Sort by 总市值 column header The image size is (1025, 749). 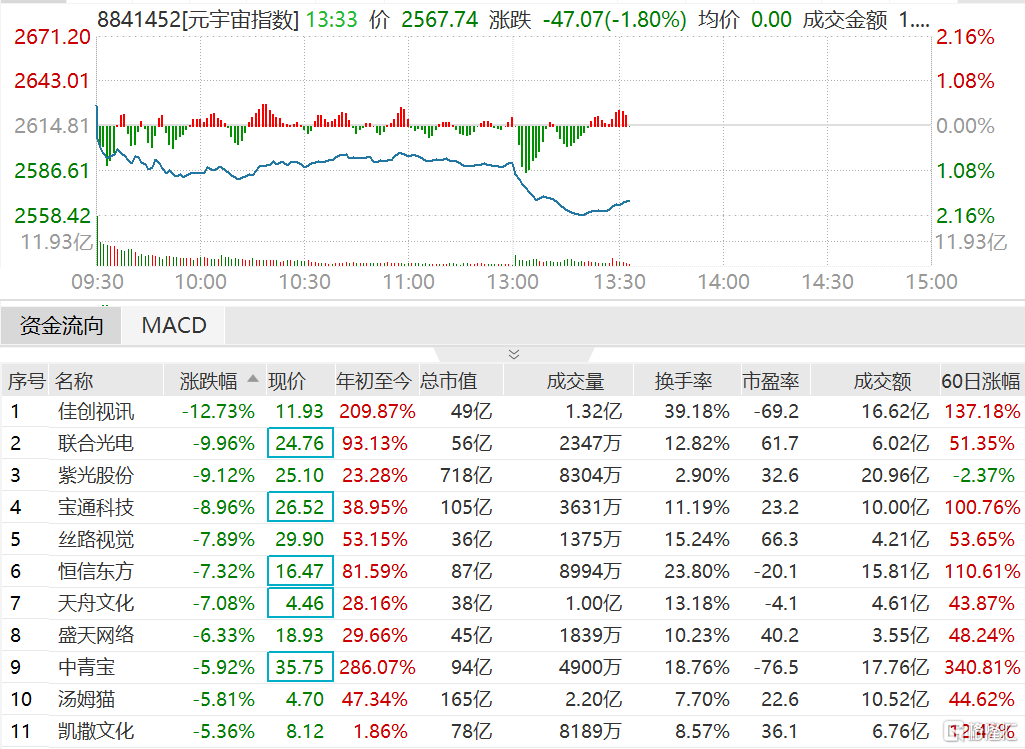[x=448, y=381]
